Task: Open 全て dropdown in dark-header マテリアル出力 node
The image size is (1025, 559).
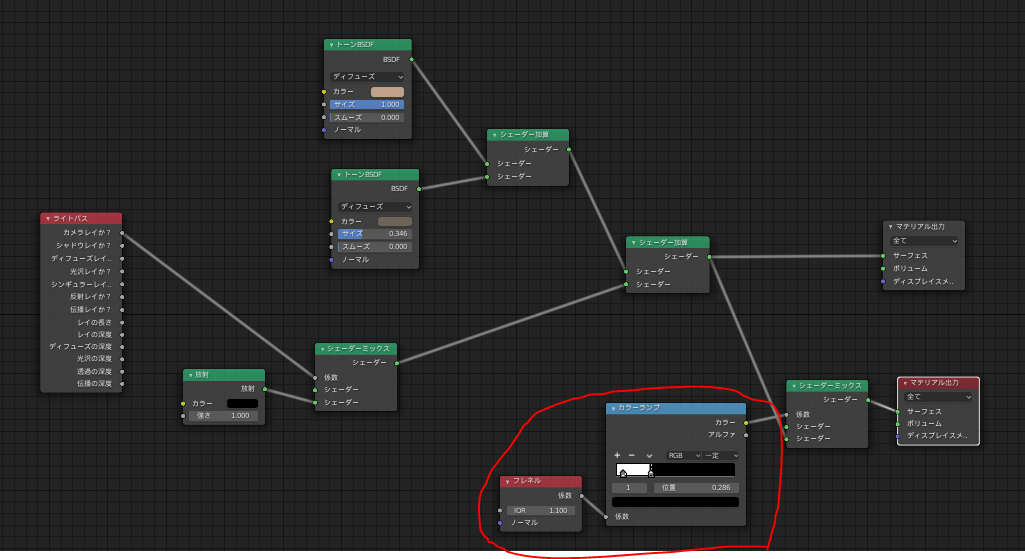Action: pyautogui.click(x=924, y=241)
